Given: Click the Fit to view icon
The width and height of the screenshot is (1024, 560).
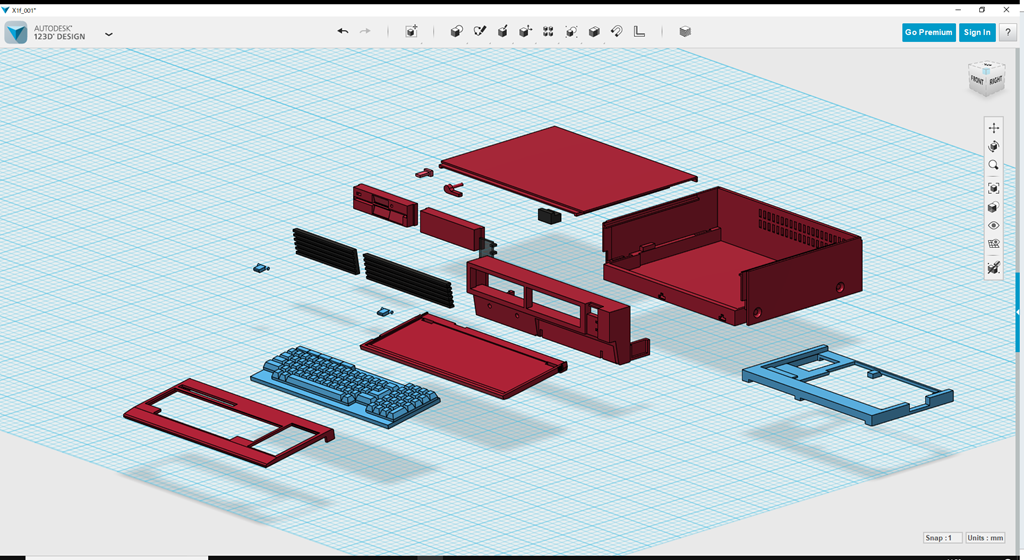Looking at the screenshot, I should pyautogui.click(x=993, y=188).
